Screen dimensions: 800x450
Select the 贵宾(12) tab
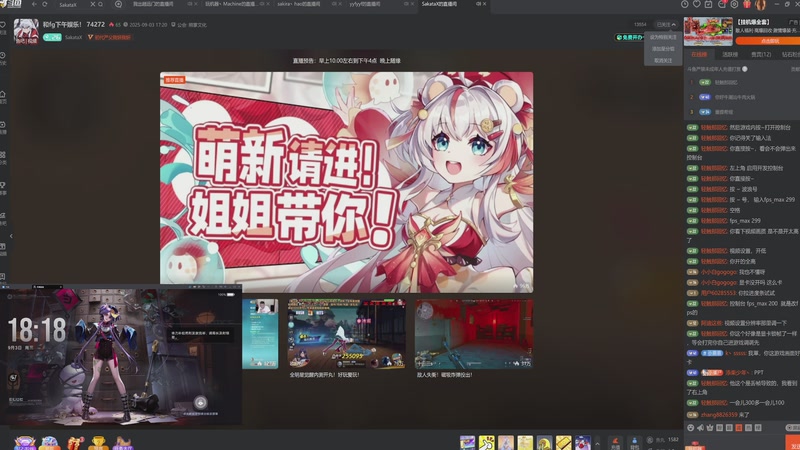point(761,55)
